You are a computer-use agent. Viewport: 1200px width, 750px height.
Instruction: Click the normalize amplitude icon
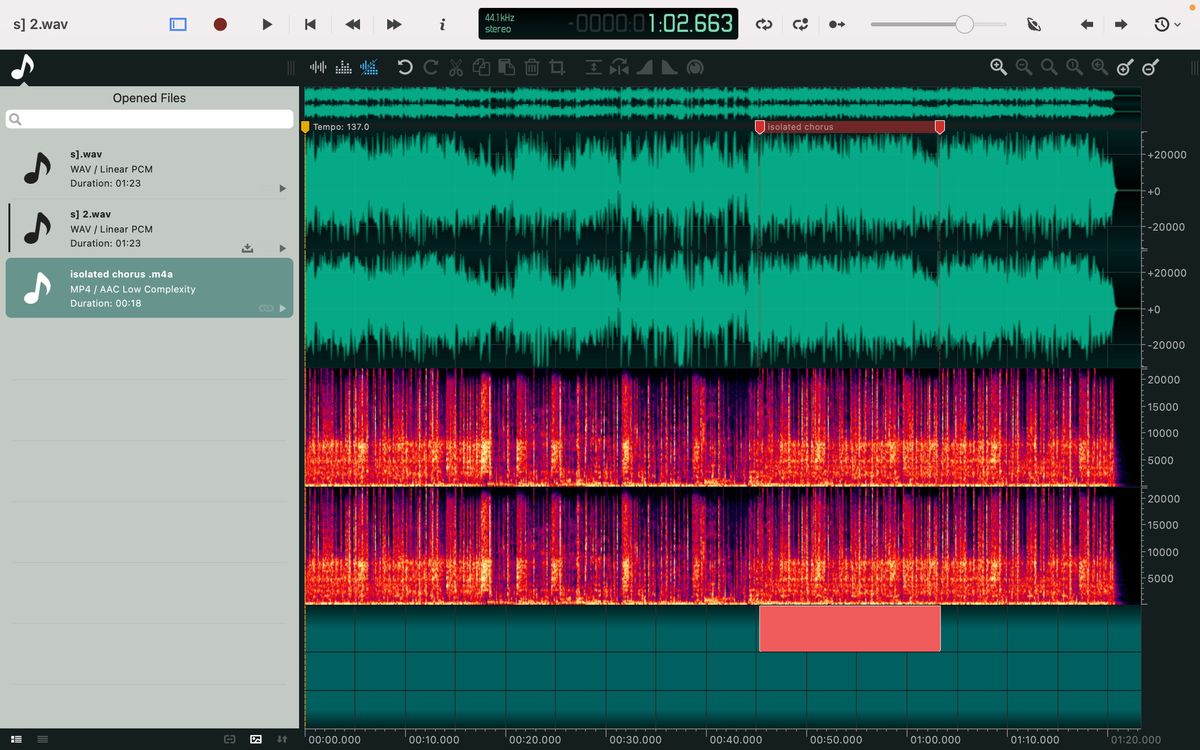(x=593, y=67)
